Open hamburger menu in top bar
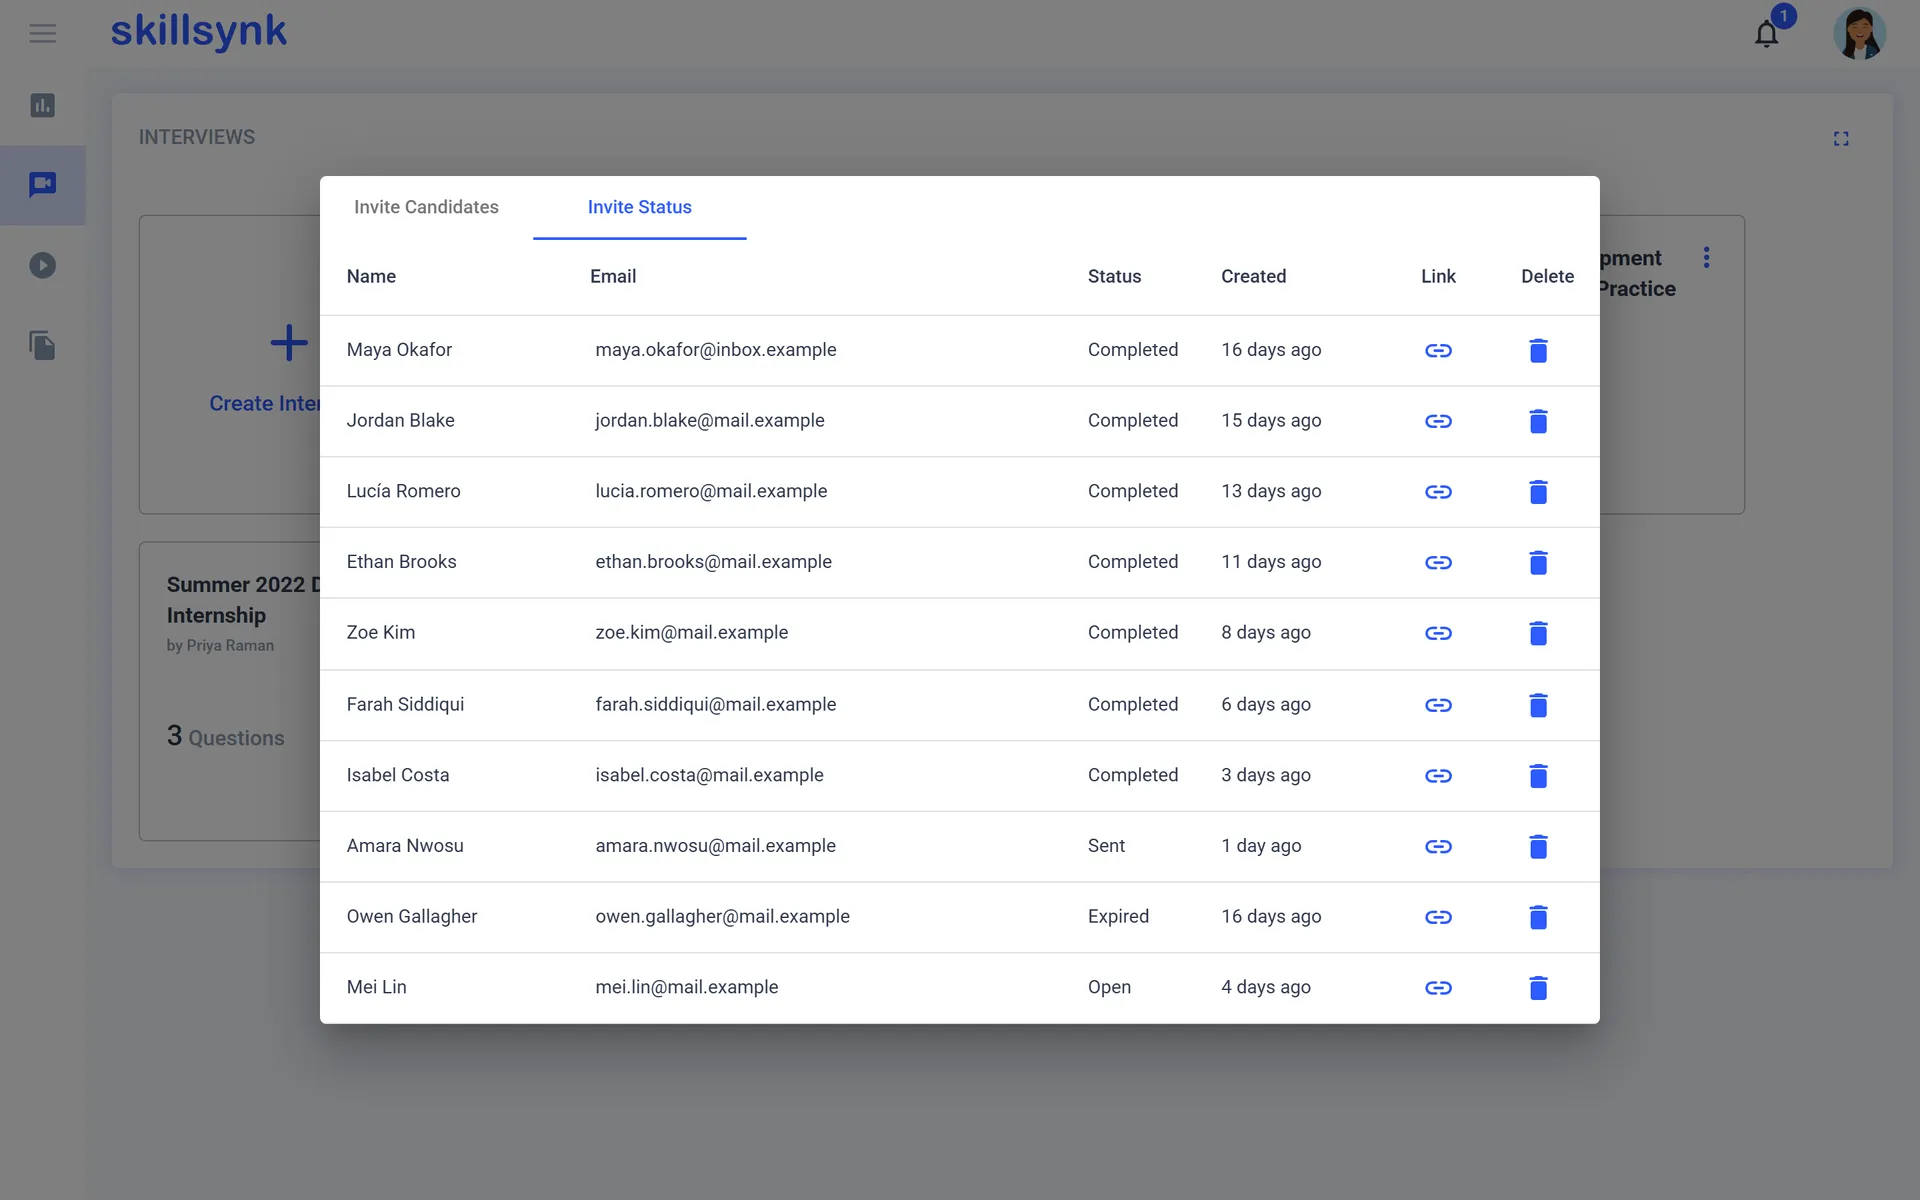 pos(42,34)
